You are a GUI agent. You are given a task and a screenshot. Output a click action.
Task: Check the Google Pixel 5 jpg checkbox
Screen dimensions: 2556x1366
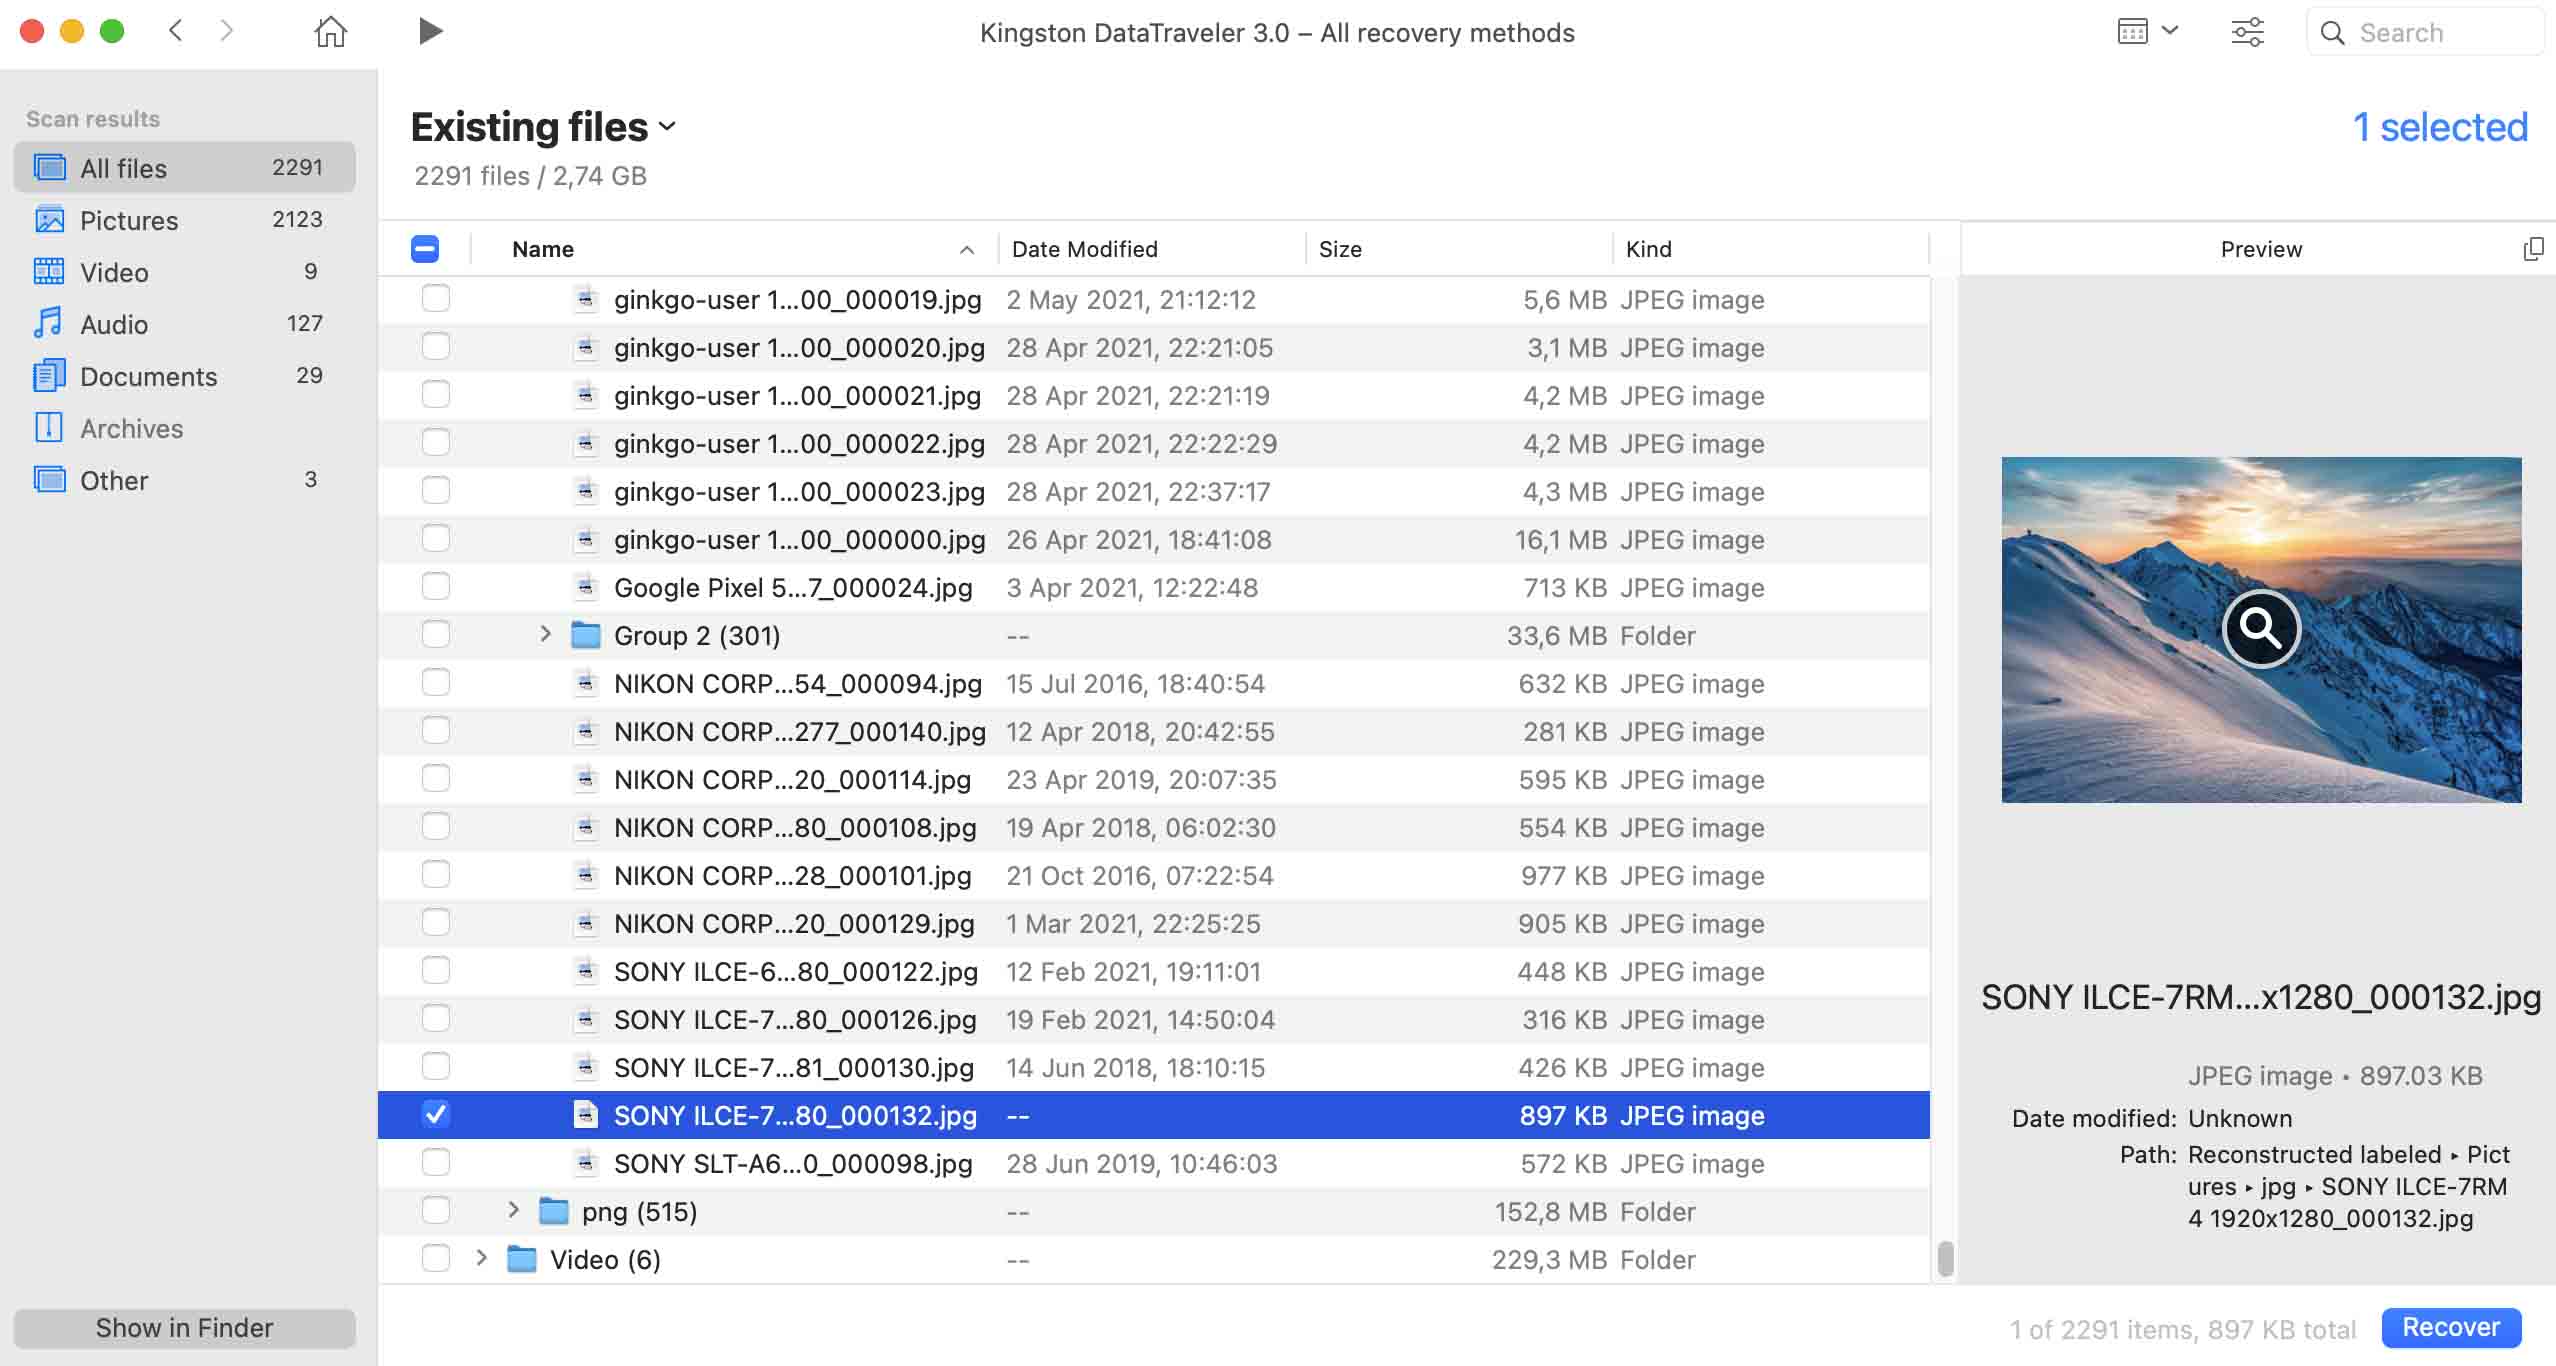click(435, 587)
